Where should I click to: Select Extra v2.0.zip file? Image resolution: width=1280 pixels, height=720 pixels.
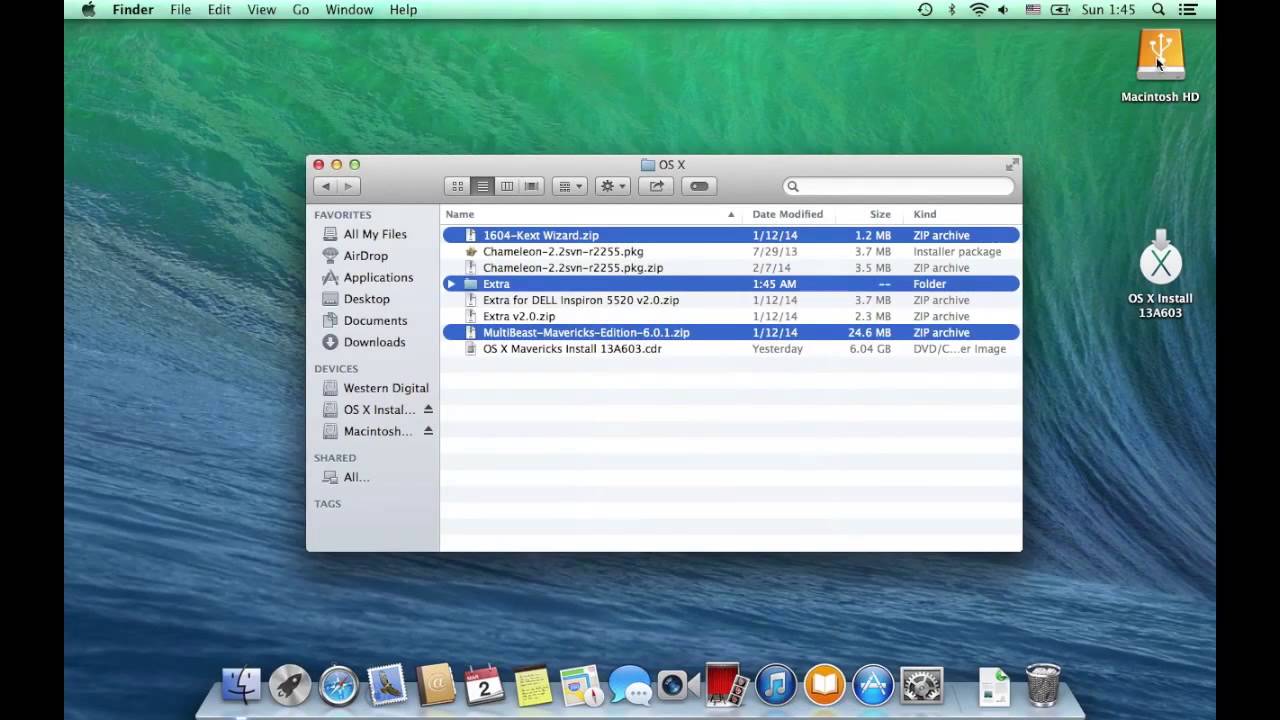click(x=731, y=316)
